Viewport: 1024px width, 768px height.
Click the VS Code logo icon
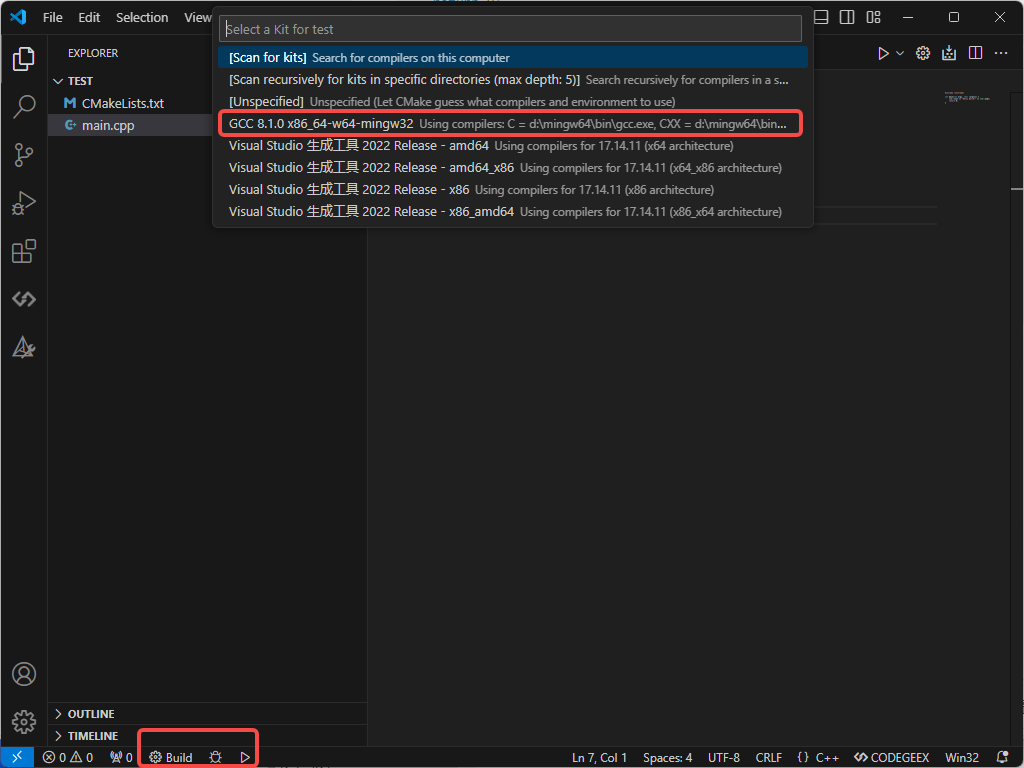pyautogui.click(x=18, y=17)
